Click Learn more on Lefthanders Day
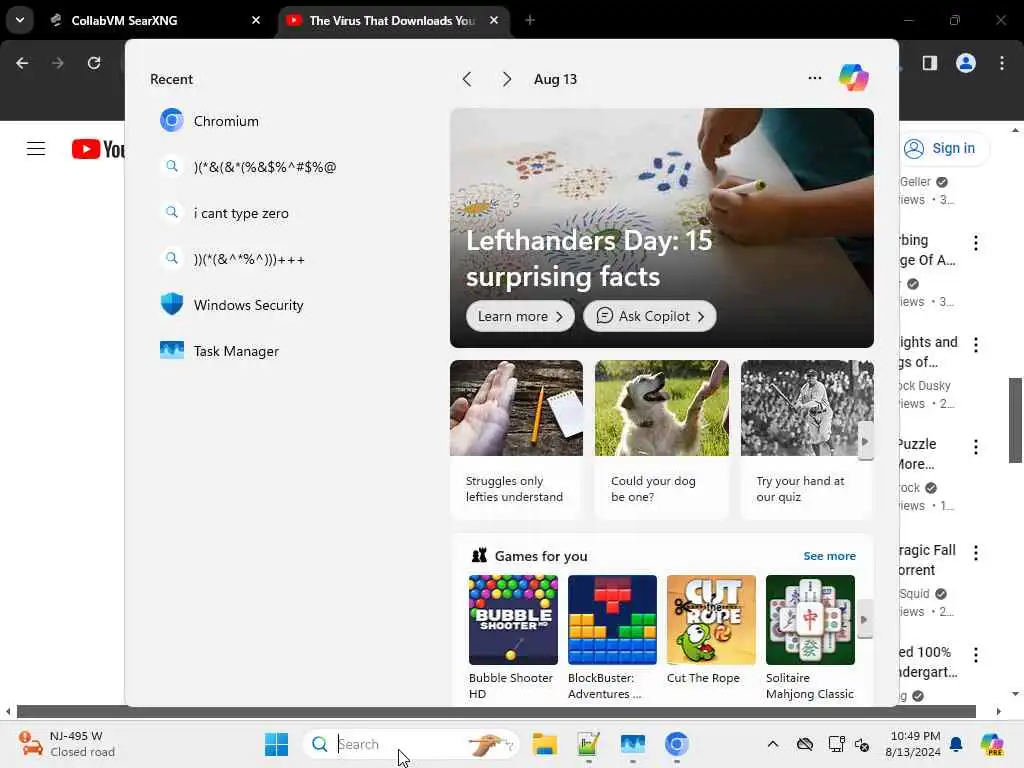The width and height of the screenshot is (1024, 768). pos(520,316)
